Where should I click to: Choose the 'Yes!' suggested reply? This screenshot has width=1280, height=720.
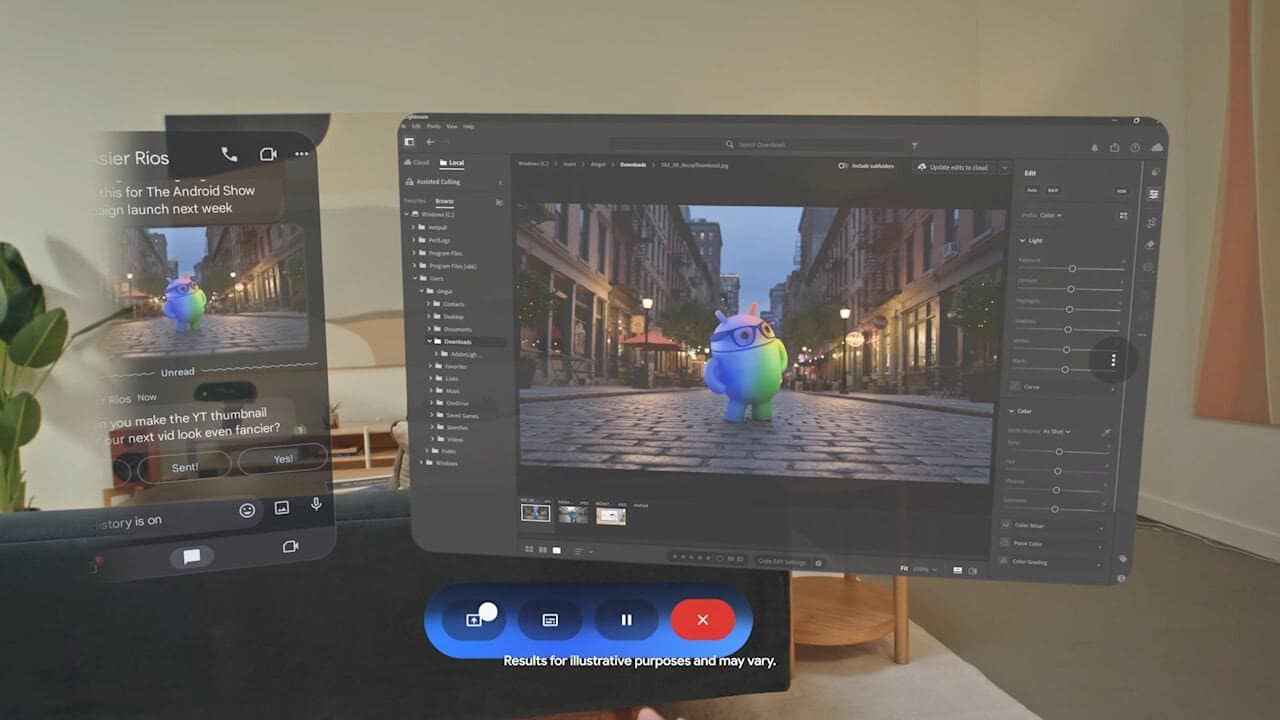[282, 459]
